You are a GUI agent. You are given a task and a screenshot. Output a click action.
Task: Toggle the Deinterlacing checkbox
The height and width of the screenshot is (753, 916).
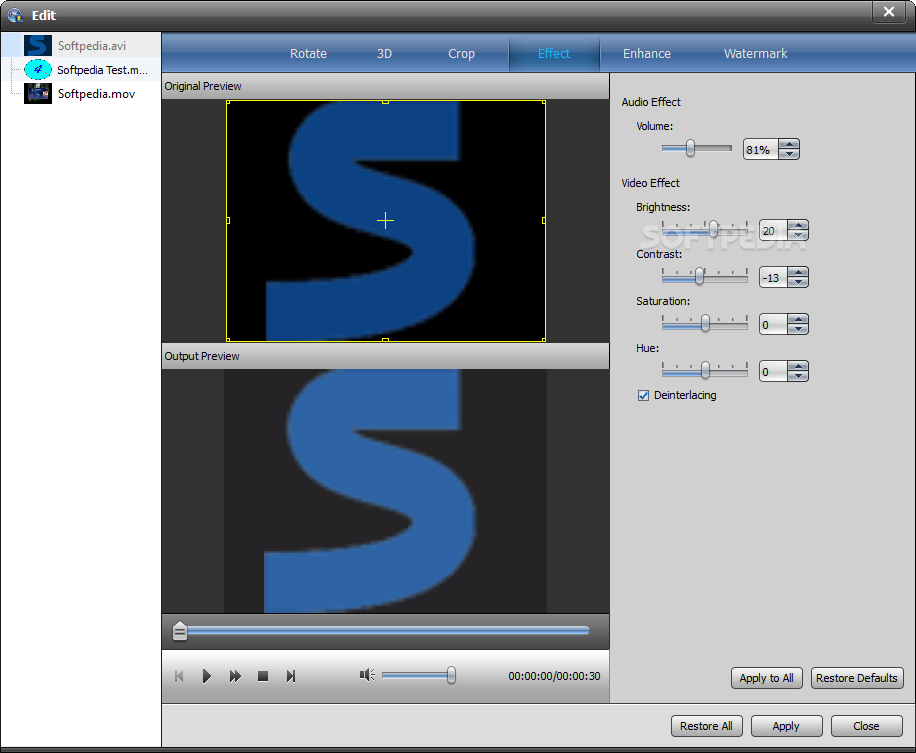pyautogui.click(x=643, y=395)
